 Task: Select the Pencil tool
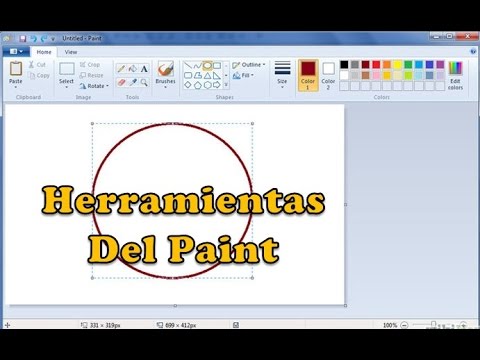click(x=121, y=69)
